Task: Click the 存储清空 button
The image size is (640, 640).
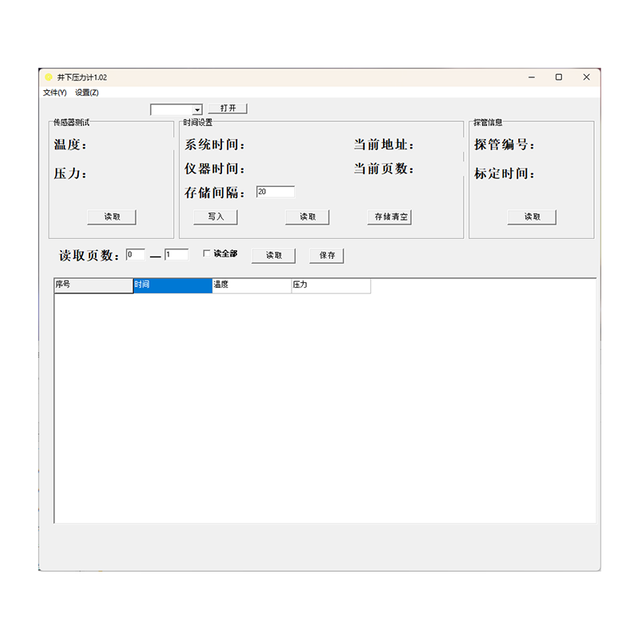Action: pos(390,217)
